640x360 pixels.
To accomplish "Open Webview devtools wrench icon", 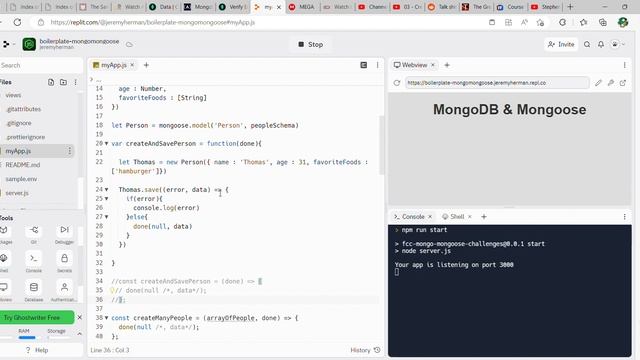I will 611,83.
